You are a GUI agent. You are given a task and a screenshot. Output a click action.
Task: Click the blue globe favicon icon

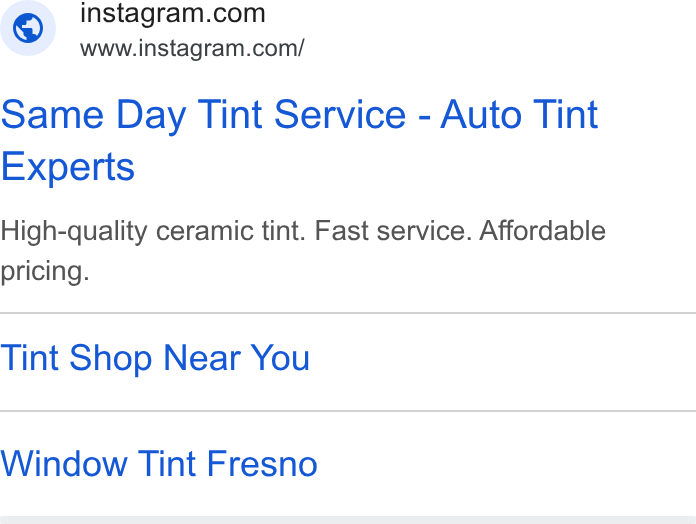pos(28,28)
